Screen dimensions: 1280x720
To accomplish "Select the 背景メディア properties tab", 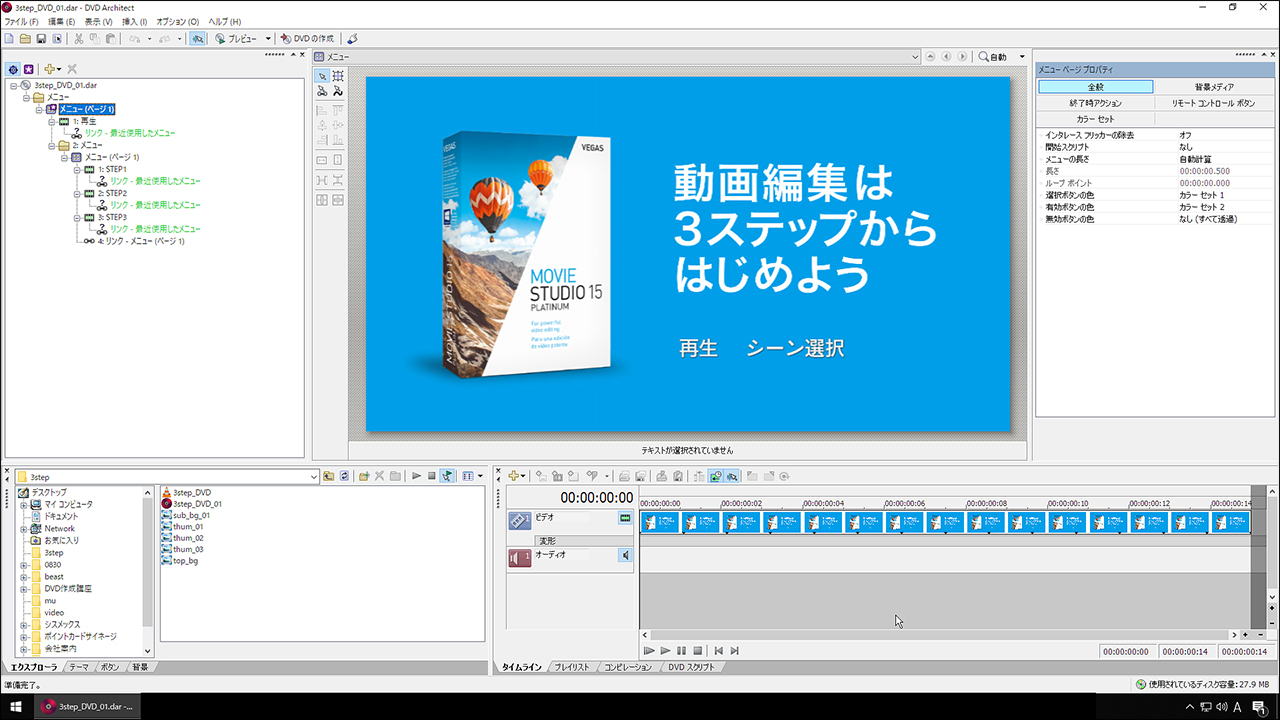I will pos(1214,87).
